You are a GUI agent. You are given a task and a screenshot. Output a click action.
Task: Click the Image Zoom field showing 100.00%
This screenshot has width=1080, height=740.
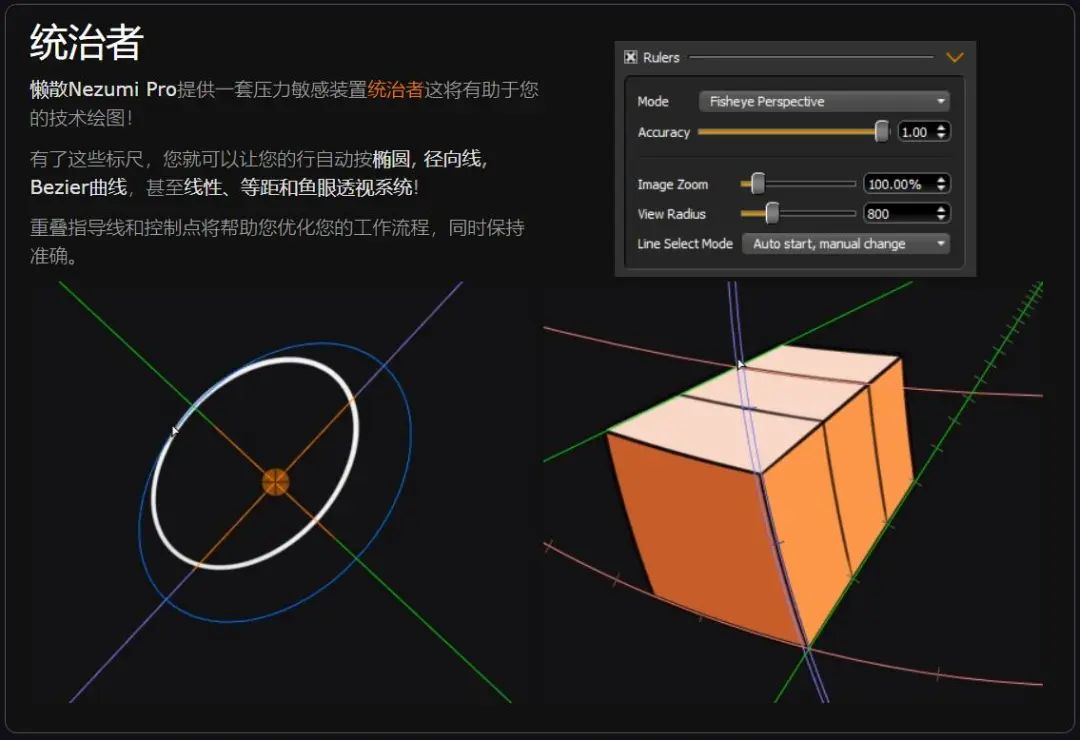tap(897, 184)
